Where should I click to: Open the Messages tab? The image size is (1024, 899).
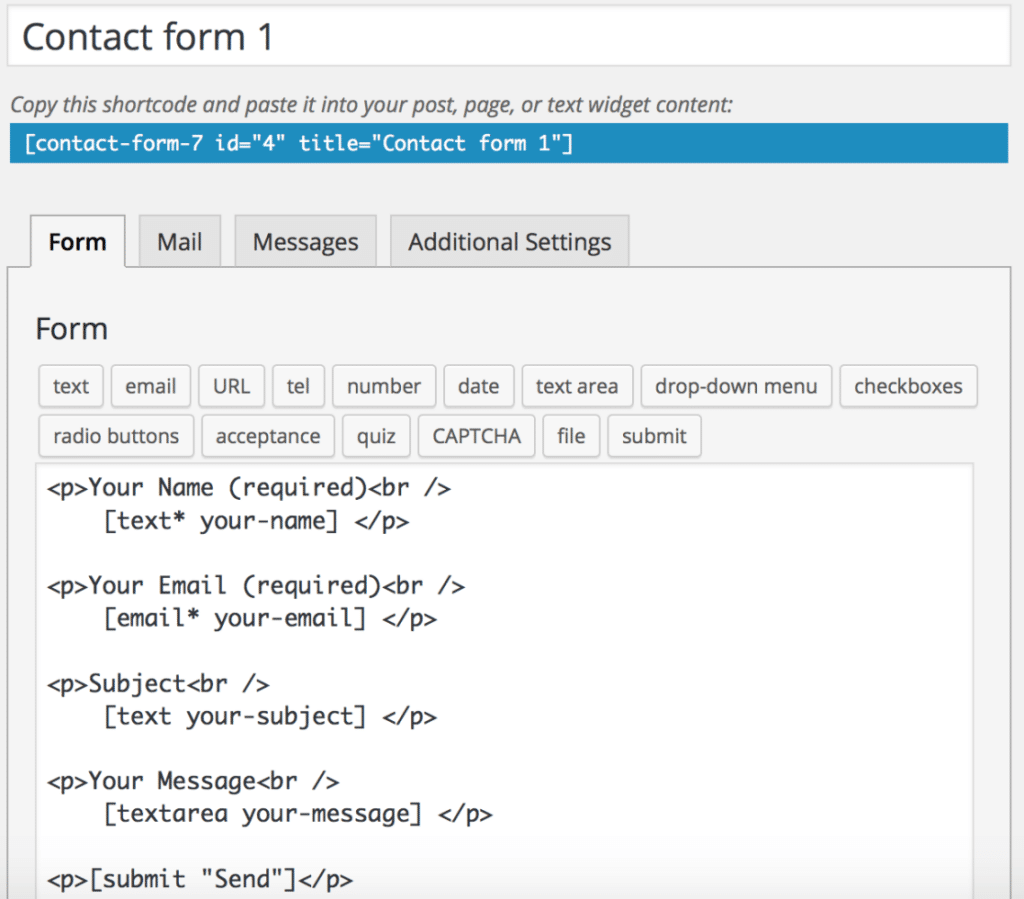305,241
